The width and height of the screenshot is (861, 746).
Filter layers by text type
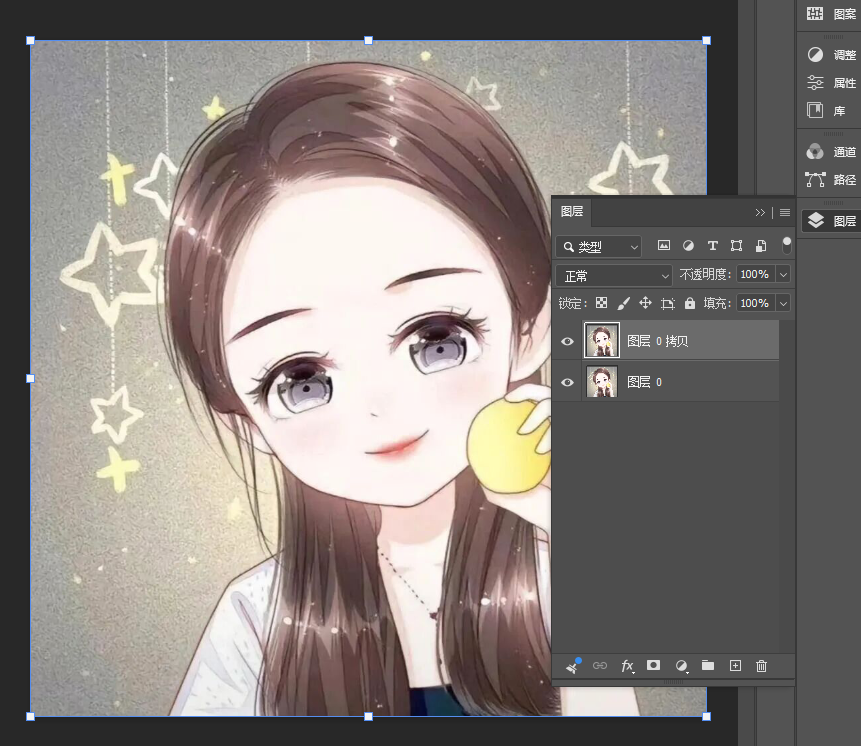[x=712, y=246]
